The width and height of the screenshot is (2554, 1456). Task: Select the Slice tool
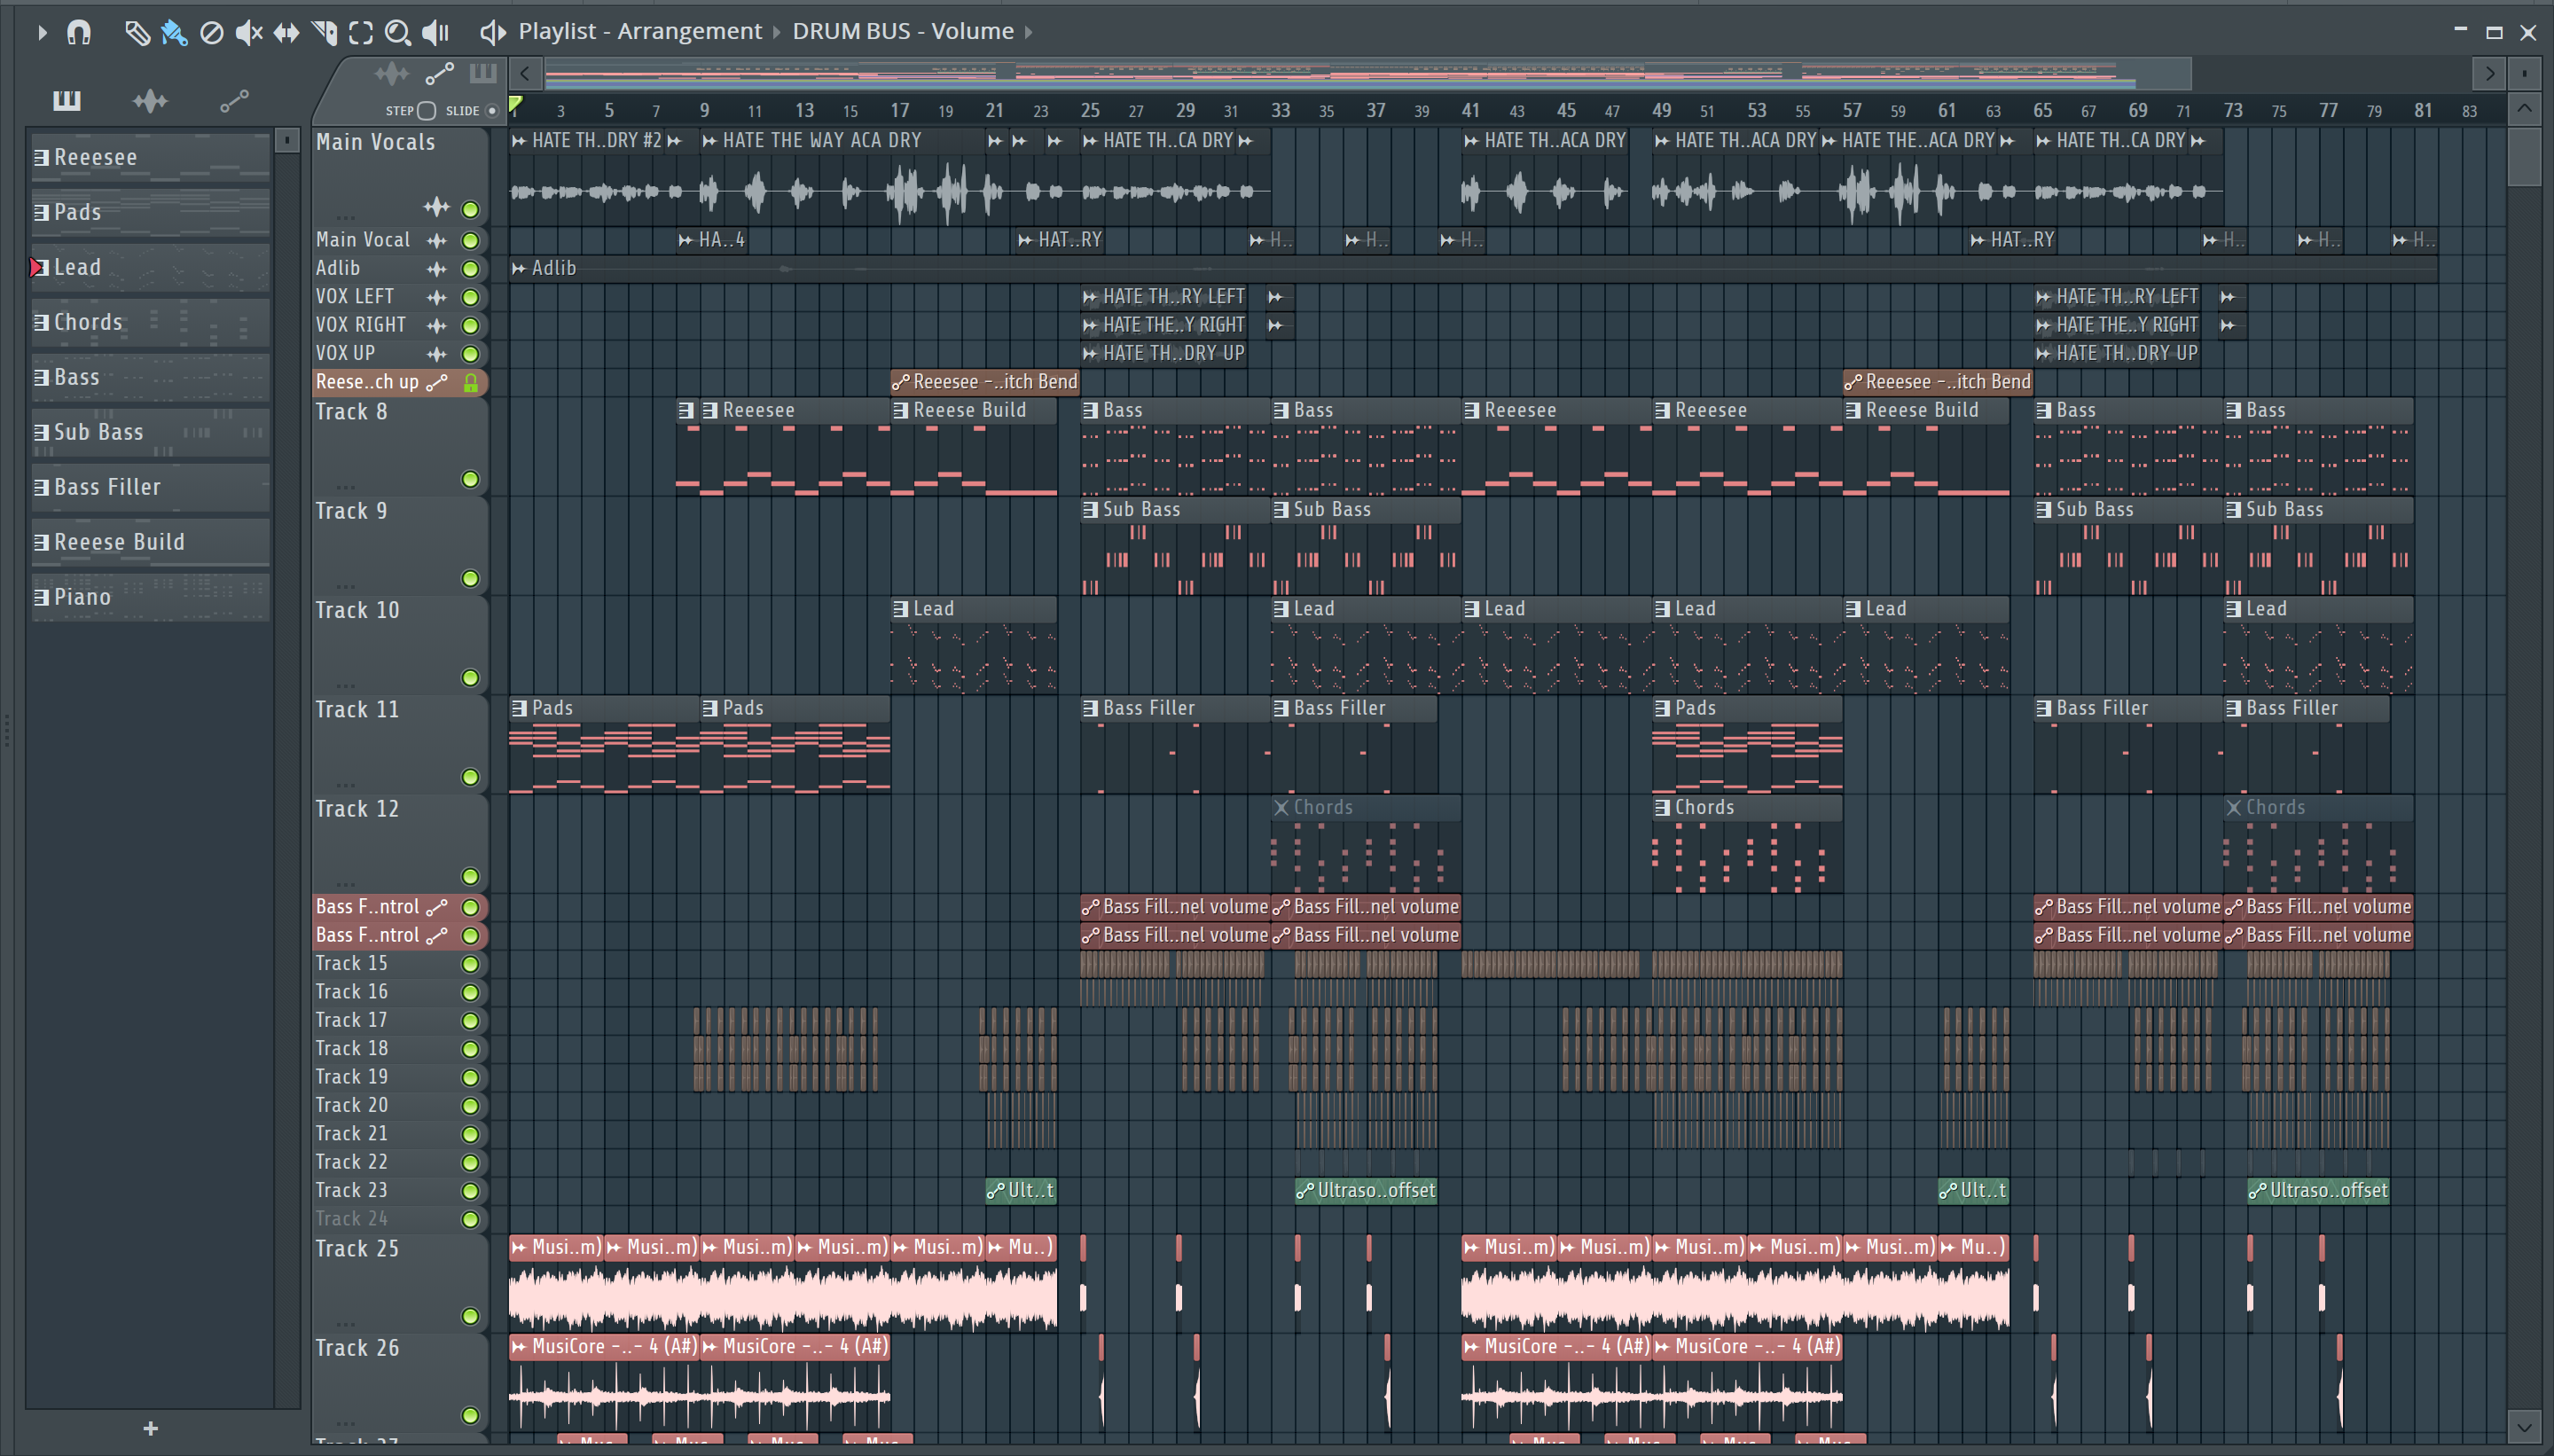point(324,33)
